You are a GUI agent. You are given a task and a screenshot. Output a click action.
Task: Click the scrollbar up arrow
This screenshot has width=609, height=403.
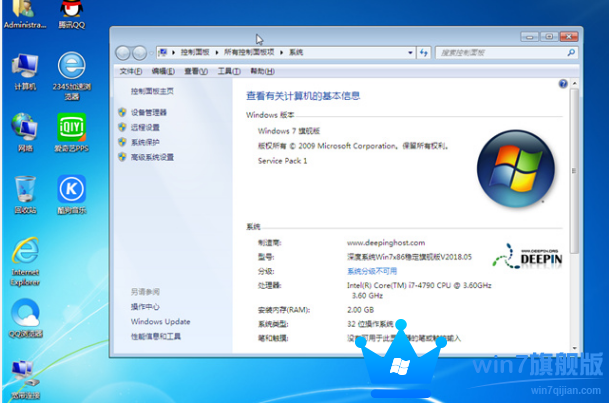click(574, 83)
